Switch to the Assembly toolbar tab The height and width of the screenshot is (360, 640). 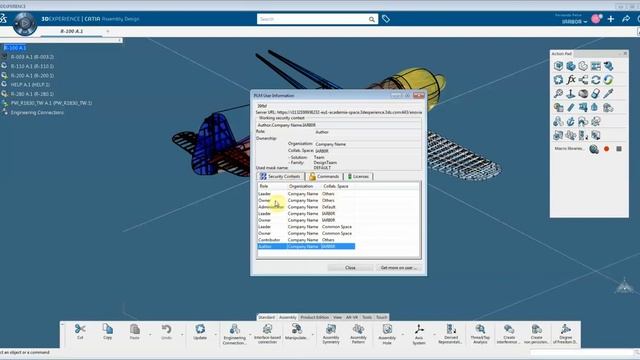[287, 317]
